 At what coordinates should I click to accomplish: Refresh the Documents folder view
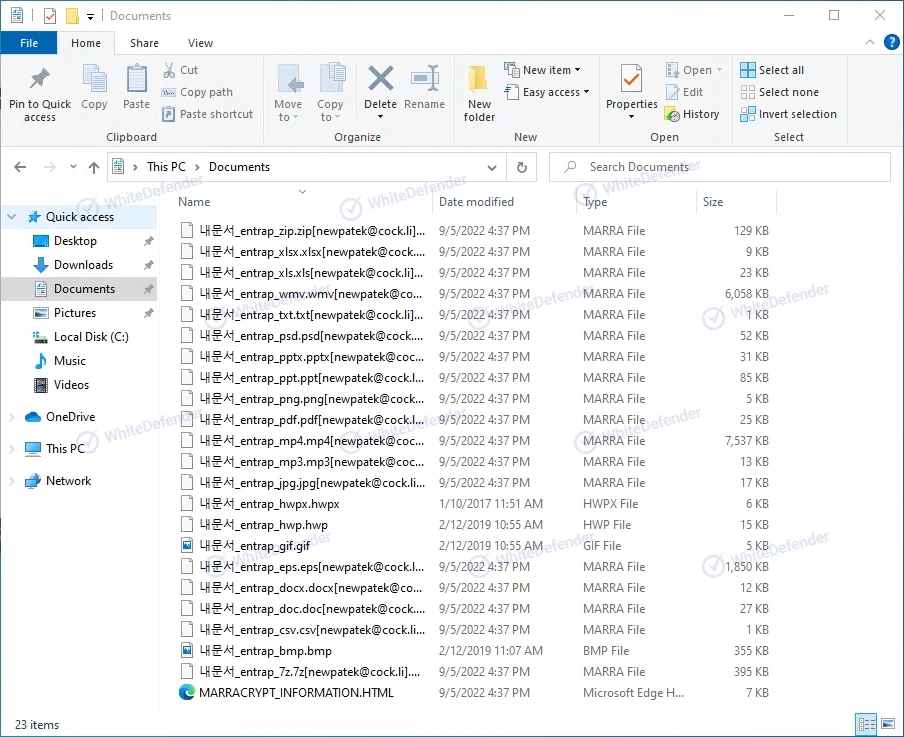tap(521, 167)
